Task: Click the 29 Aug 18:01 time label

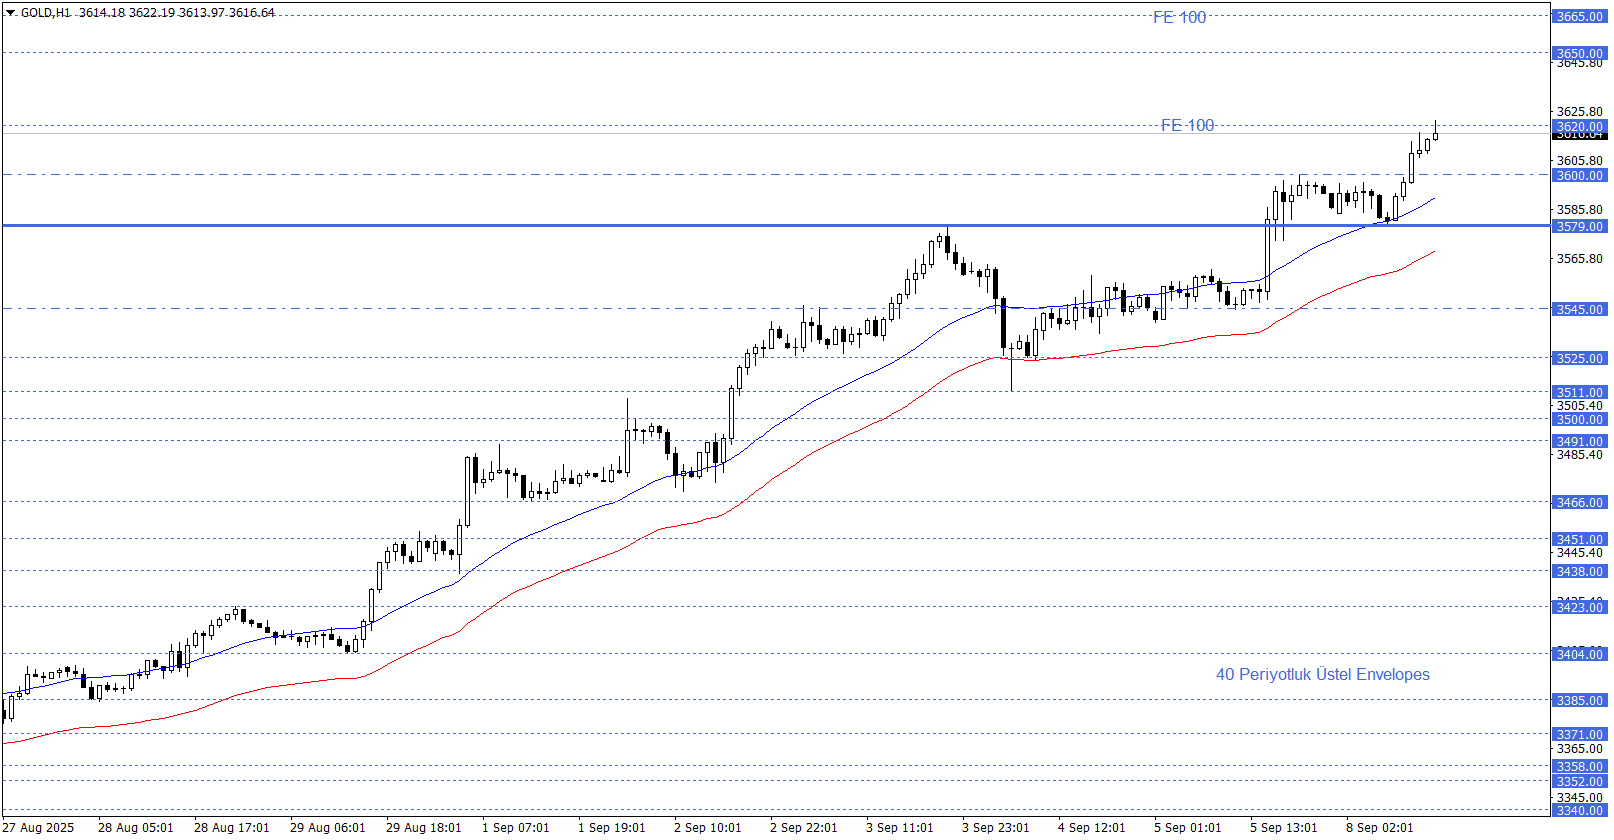Action: [x=423, y=827]
